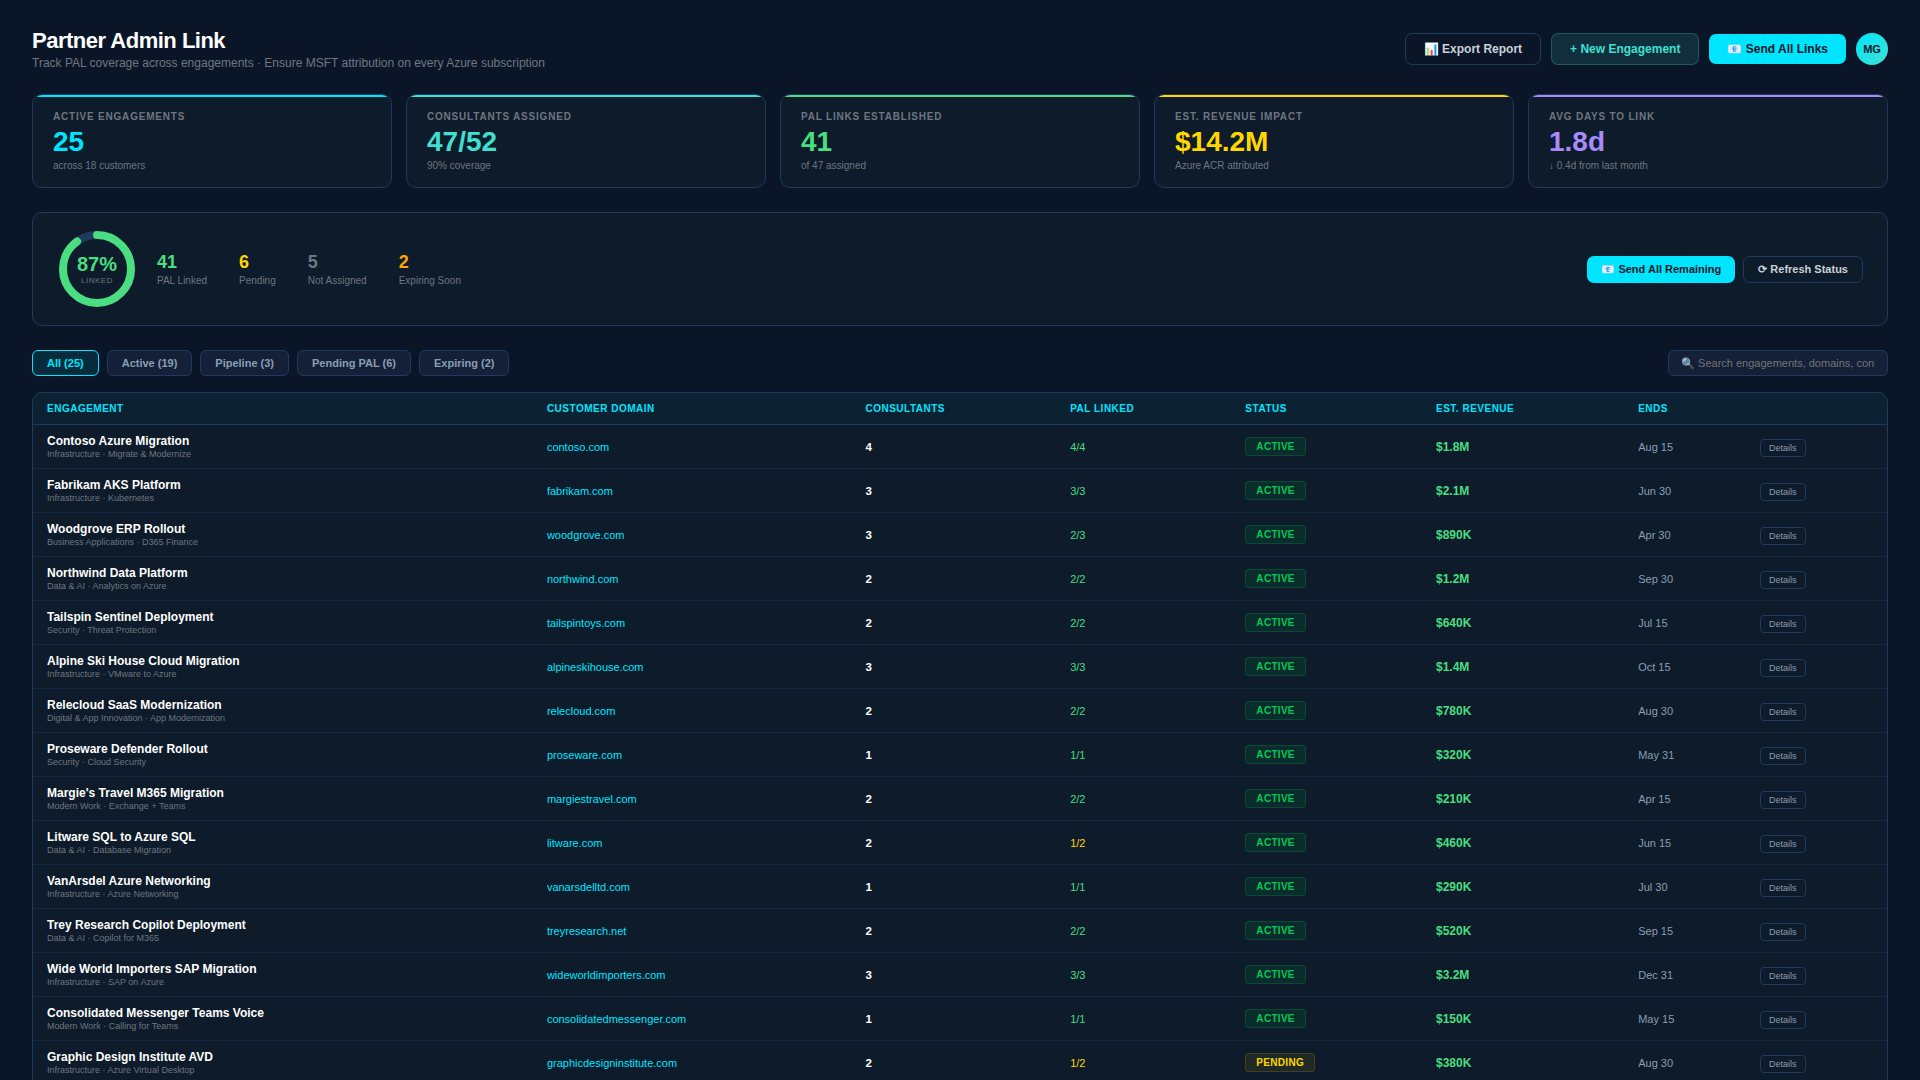
Task: Click the Send All Remaining button
Action: (1660, 269)
